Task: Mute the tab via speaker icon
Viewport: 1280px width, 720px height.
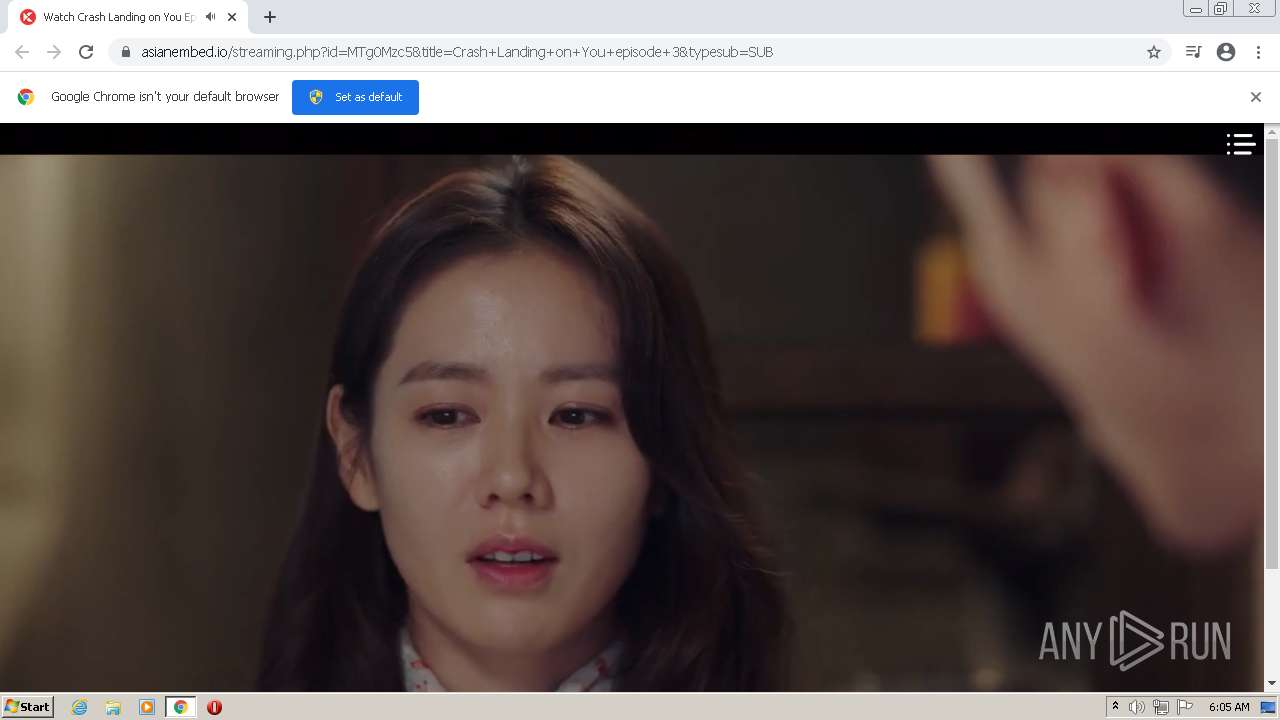Action: [x=210, y=17]
